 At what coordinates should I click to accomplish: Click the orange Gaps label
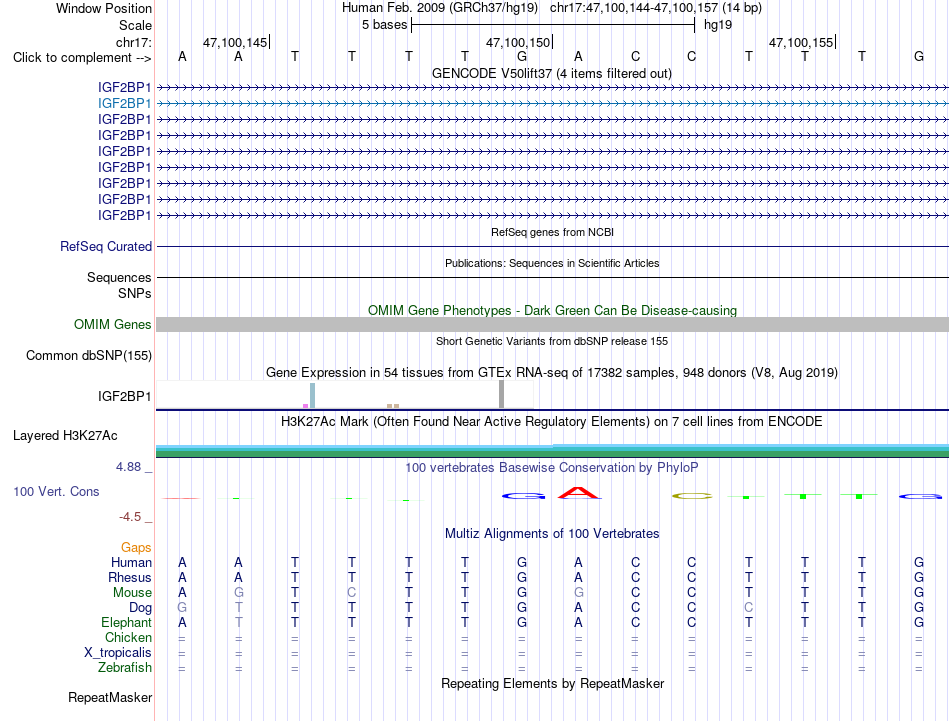136,548
